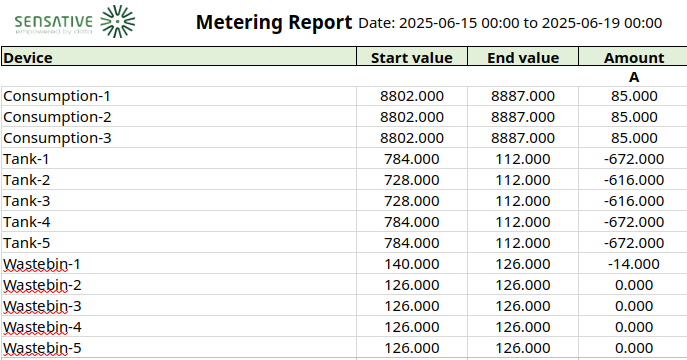This screenshot has height=360, width=687.
Task: Select Wastebin-2 end value 126.000
Action: click(523, 285)
